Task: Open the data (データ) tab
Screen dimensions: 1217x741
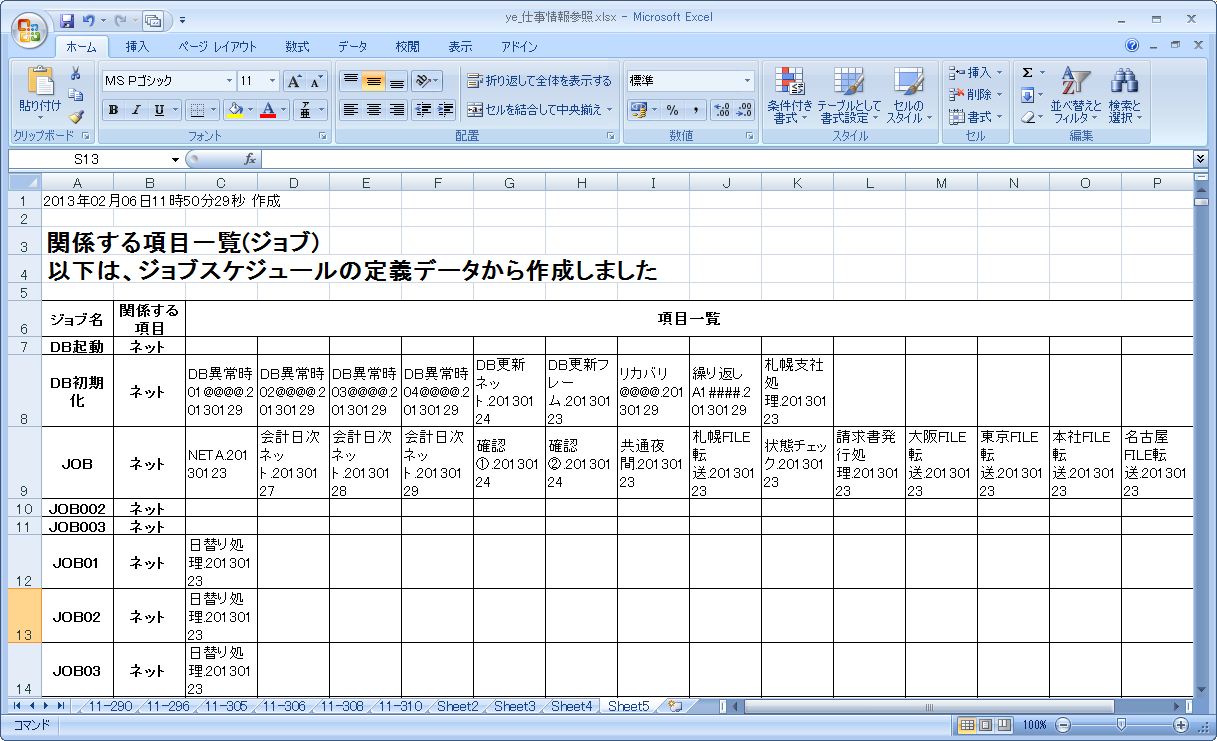Action: (352, 47)
